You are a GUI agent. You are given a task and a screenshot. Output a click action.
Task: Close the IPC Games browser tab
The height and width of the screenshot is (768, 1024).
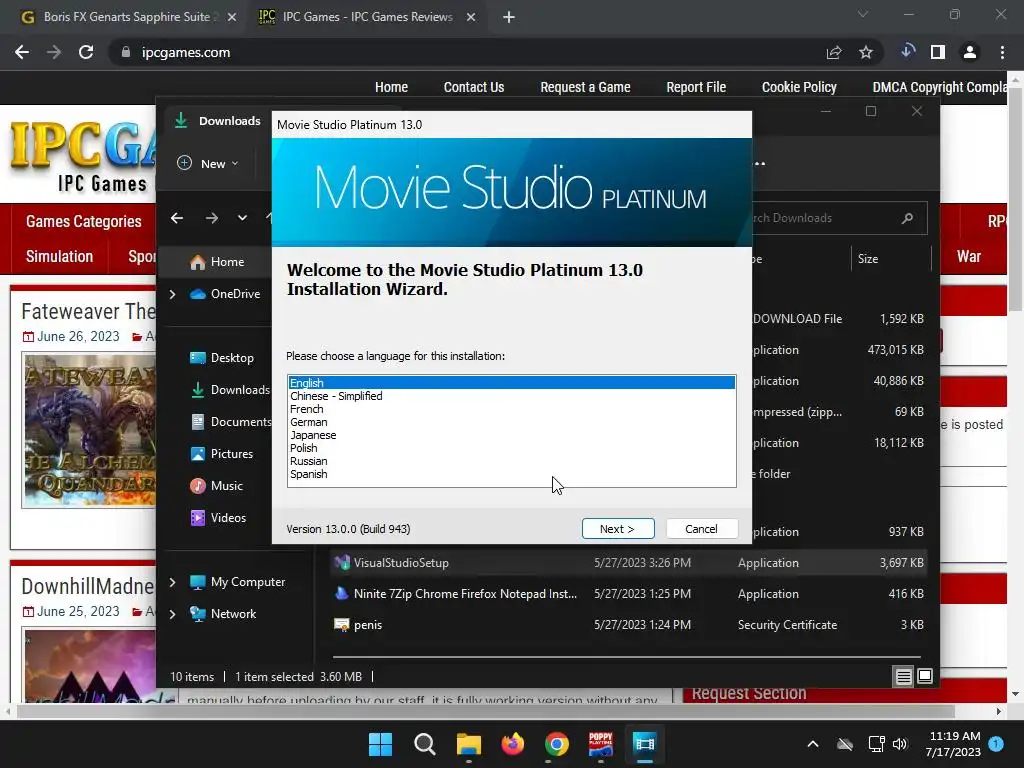click(471, 17)
